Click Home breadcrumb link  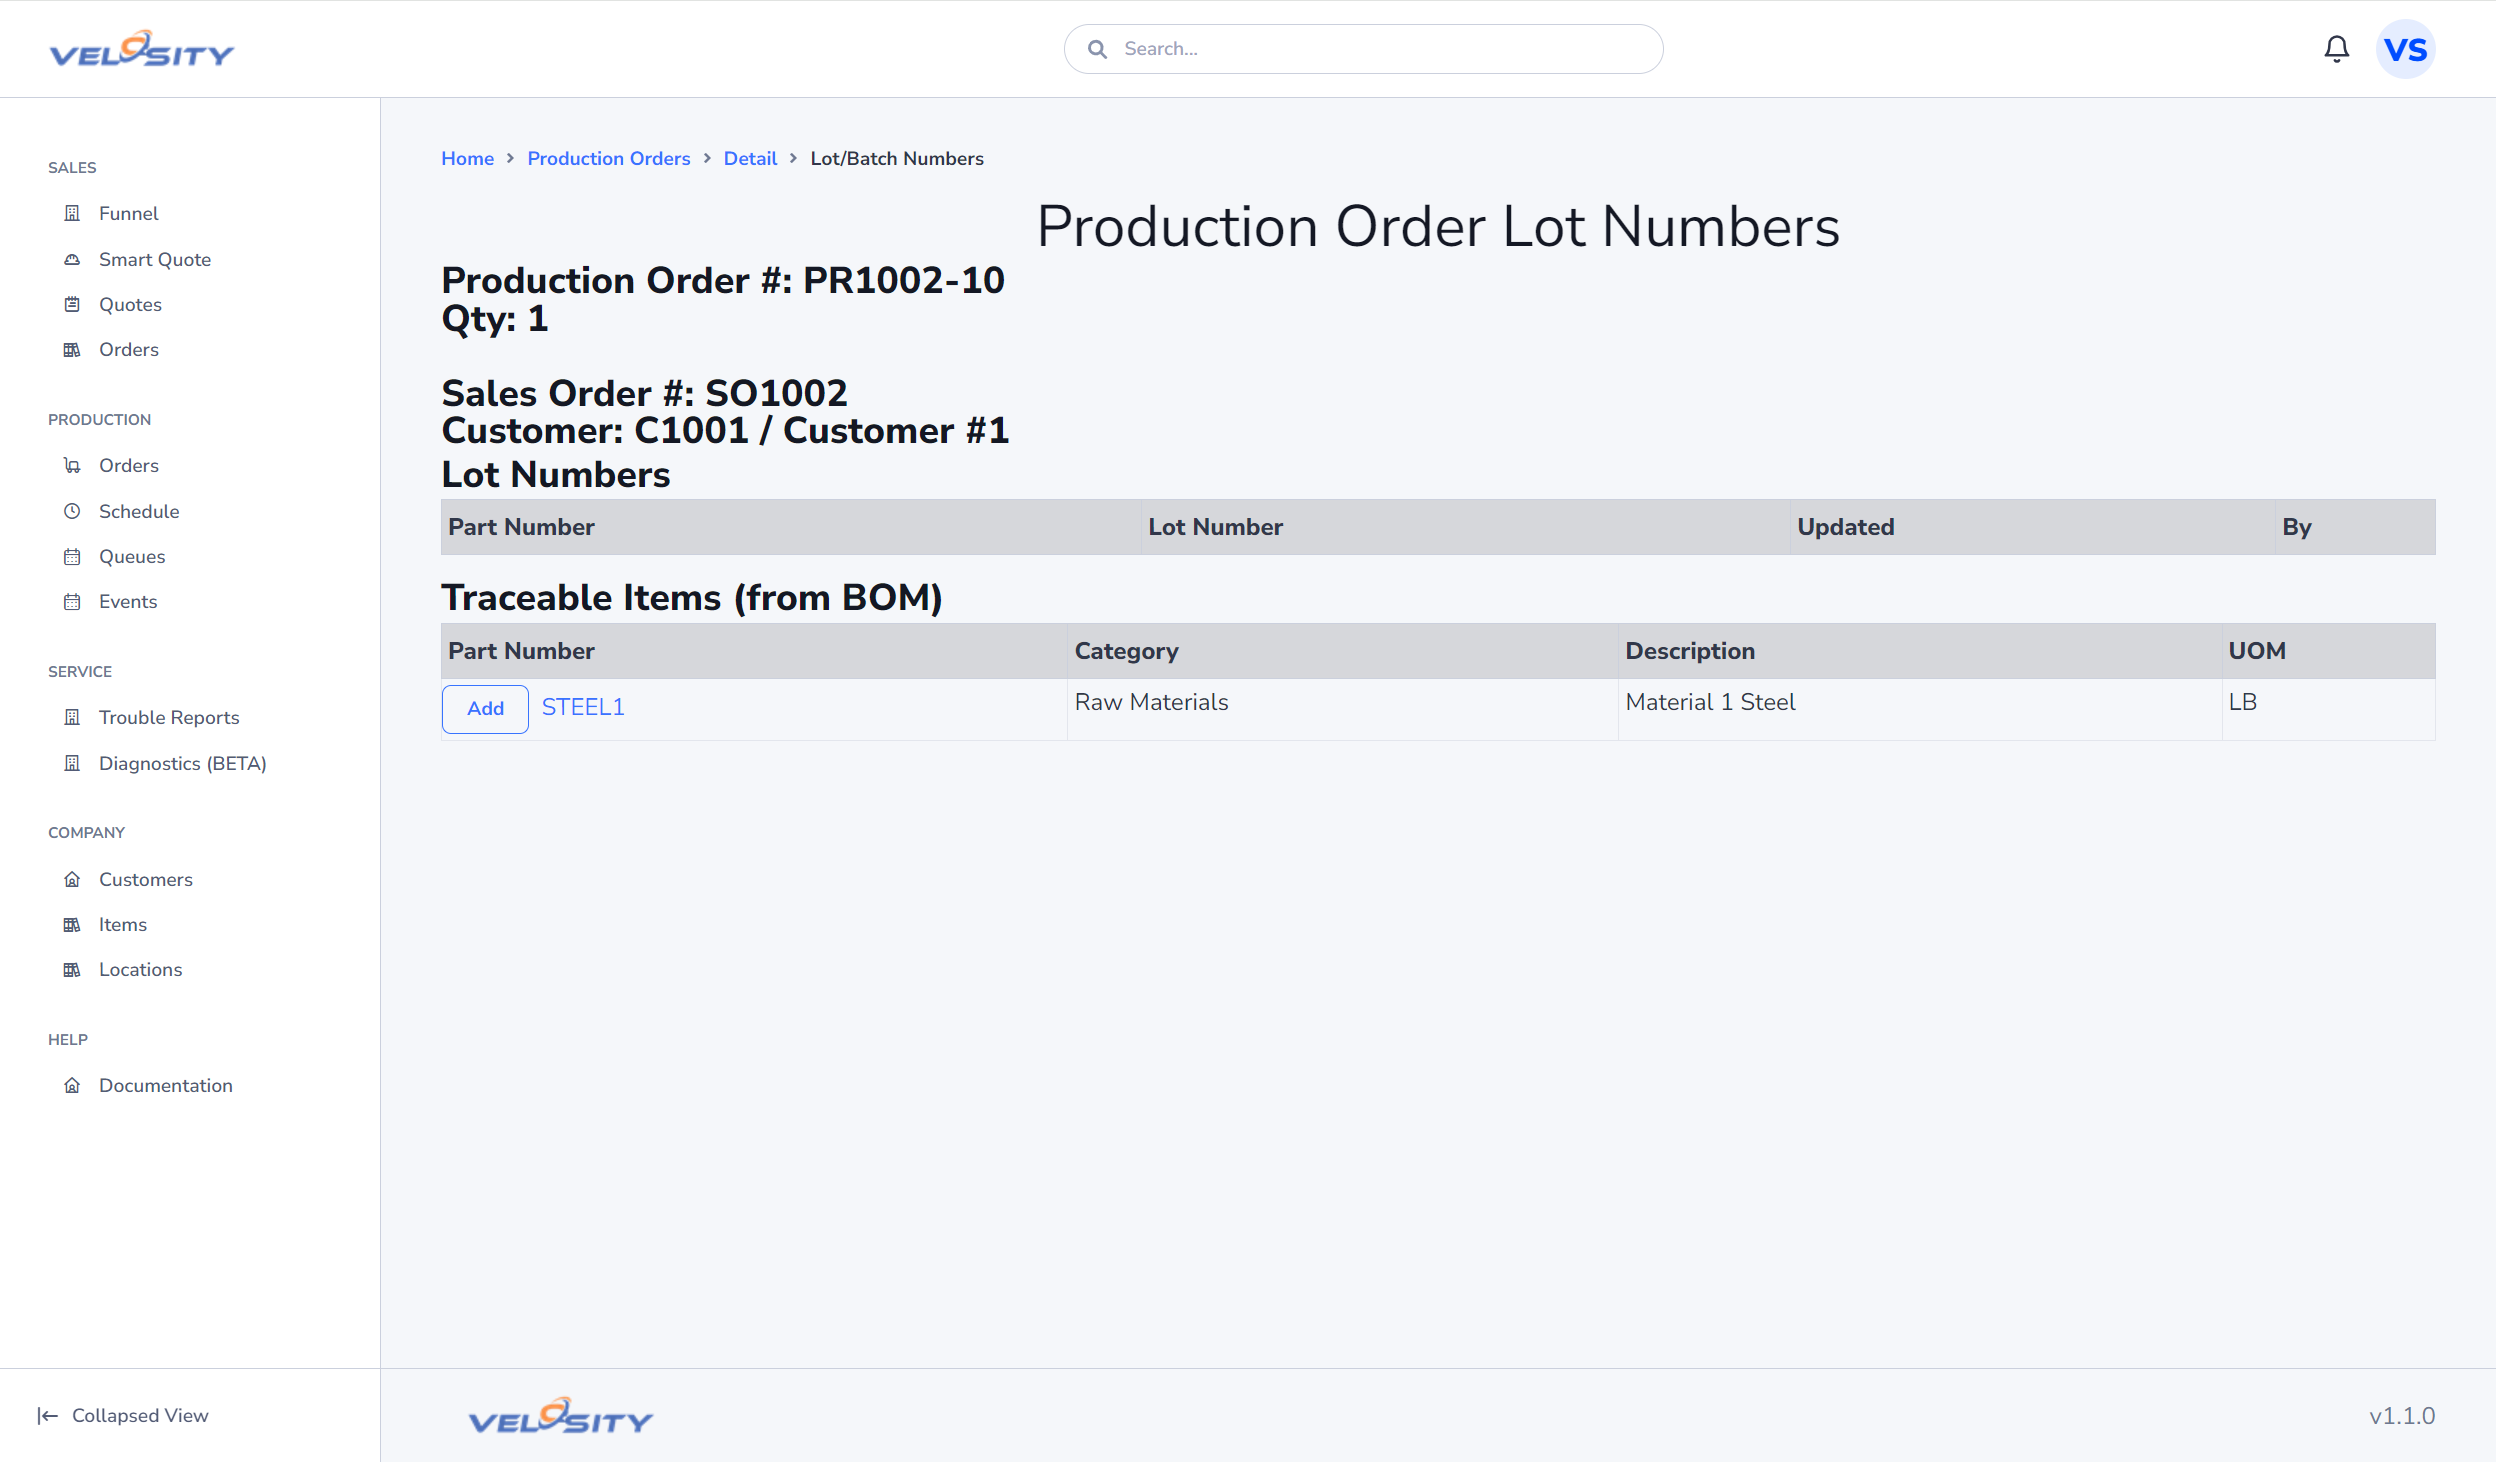click(467, 158)
